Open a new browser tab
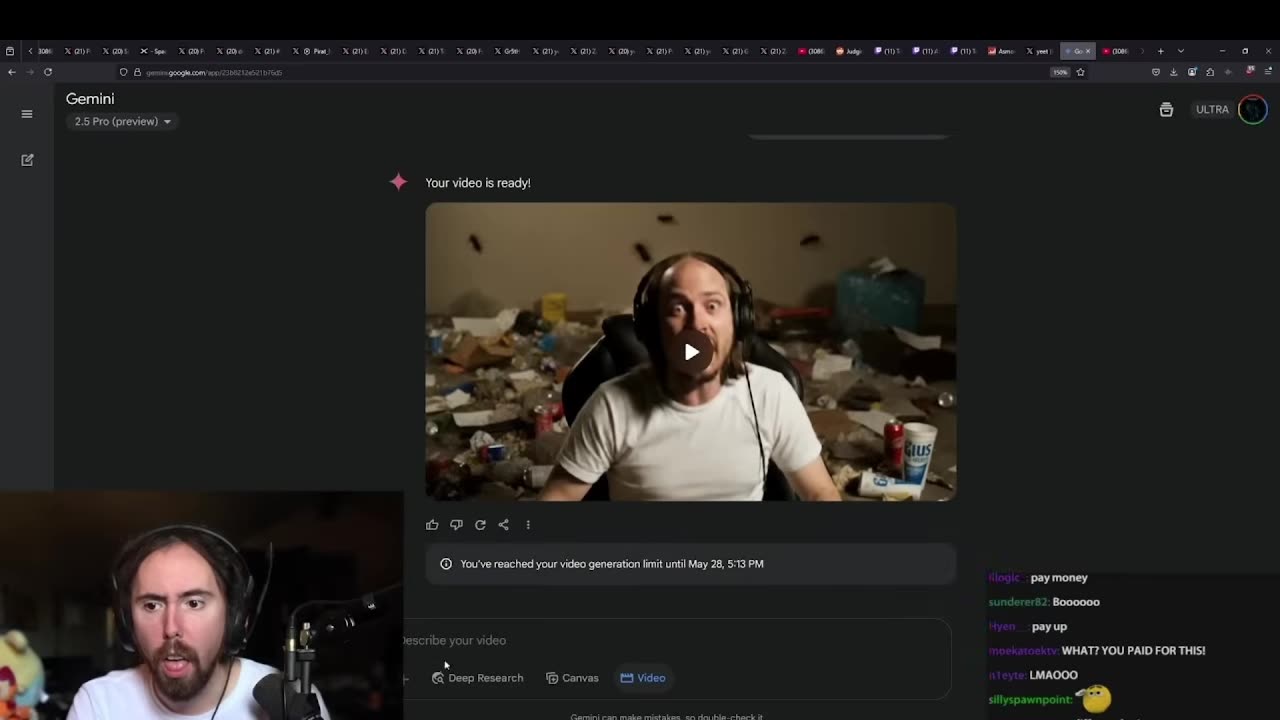 (x=1160, y=51)
